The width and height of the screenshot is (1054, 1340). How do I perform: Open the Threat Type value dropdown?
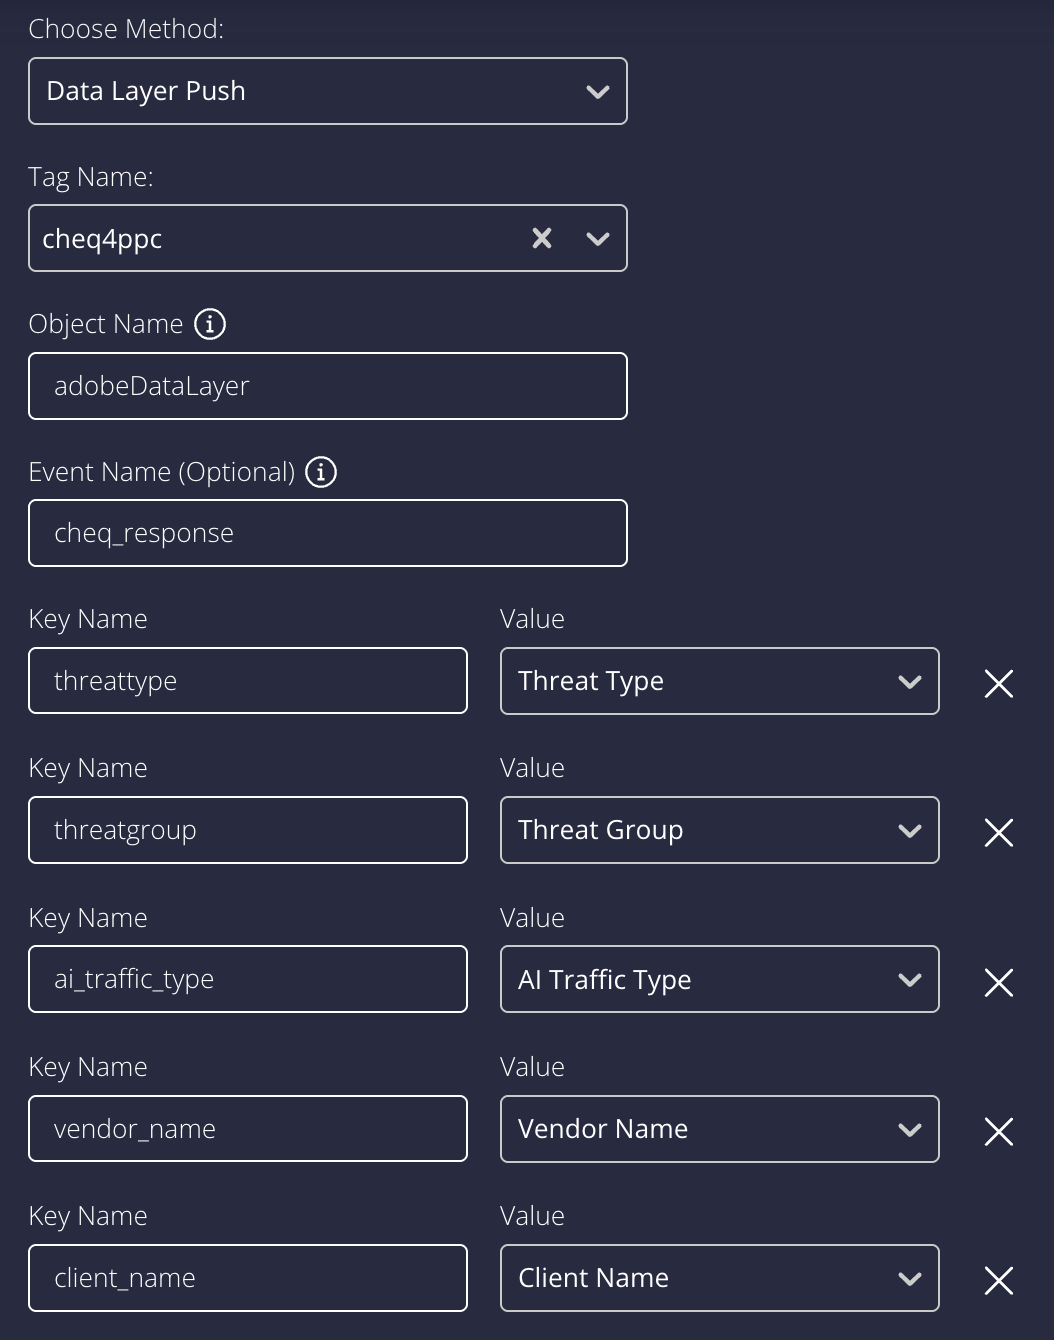(x=720, y=681)
